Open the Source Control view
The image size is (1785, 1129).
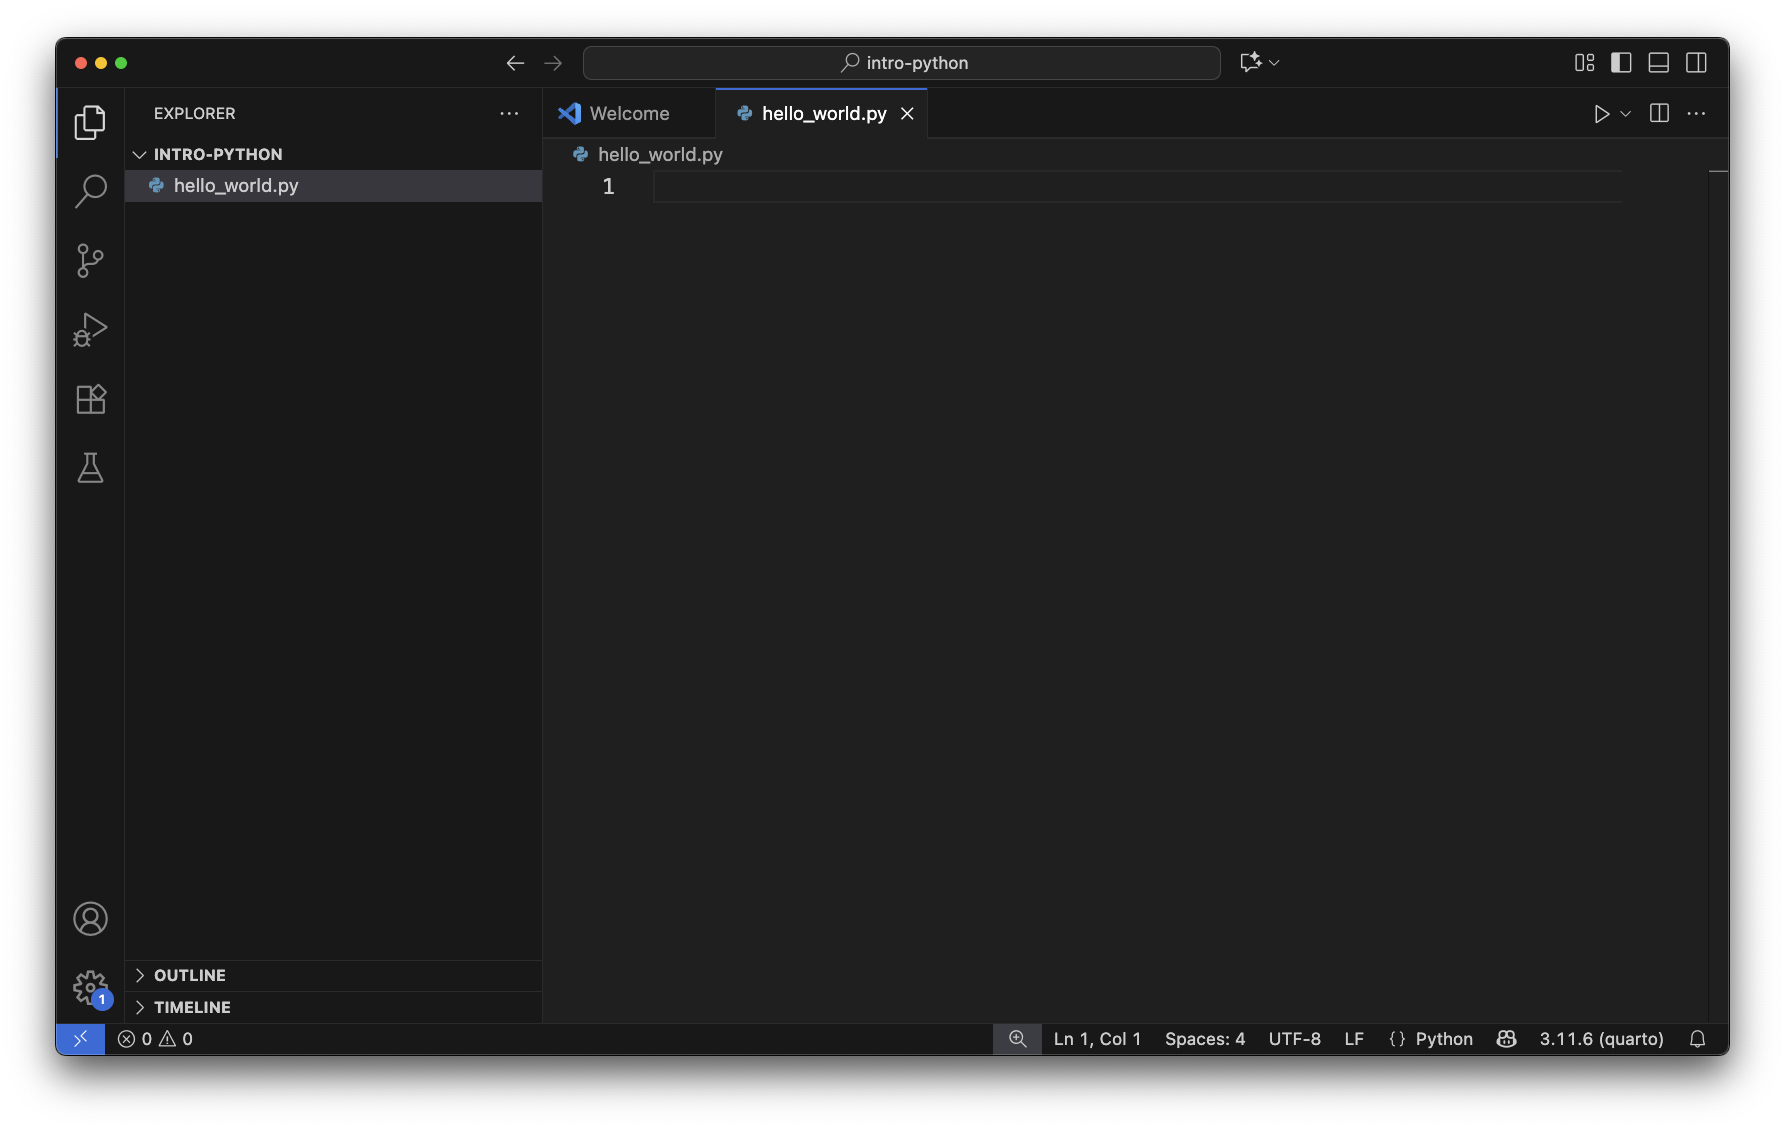90,261
